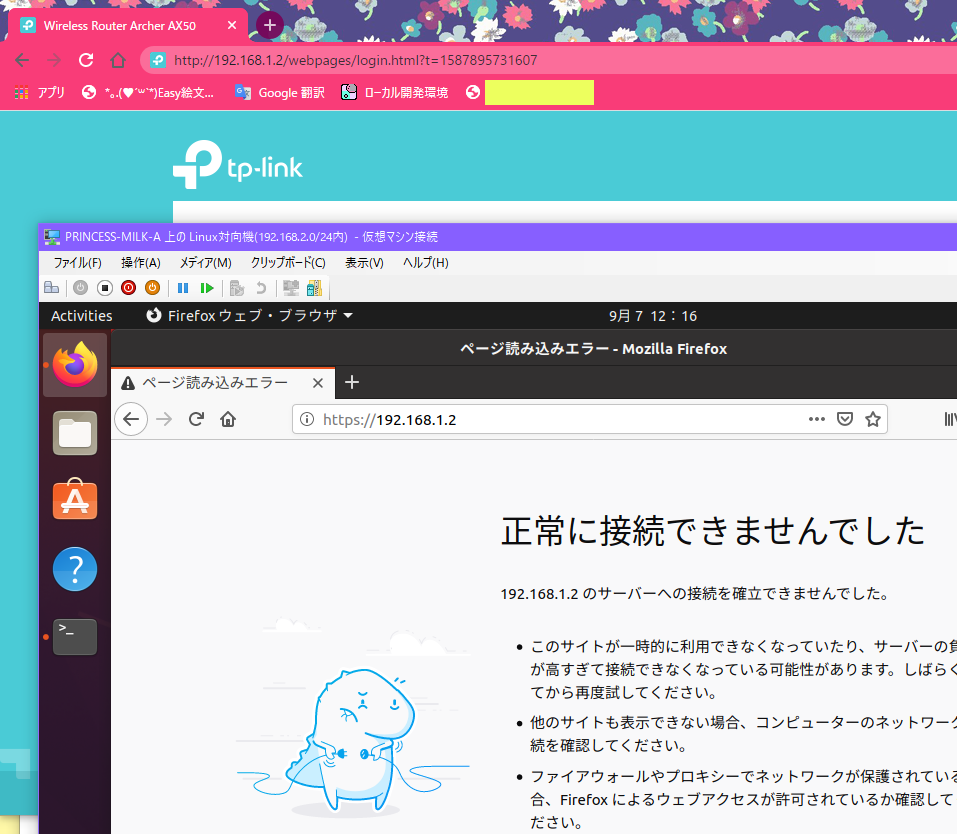Screen dimensions: 957x834
Task: Resume the VM with the green play icon
Action: (207, 288)
